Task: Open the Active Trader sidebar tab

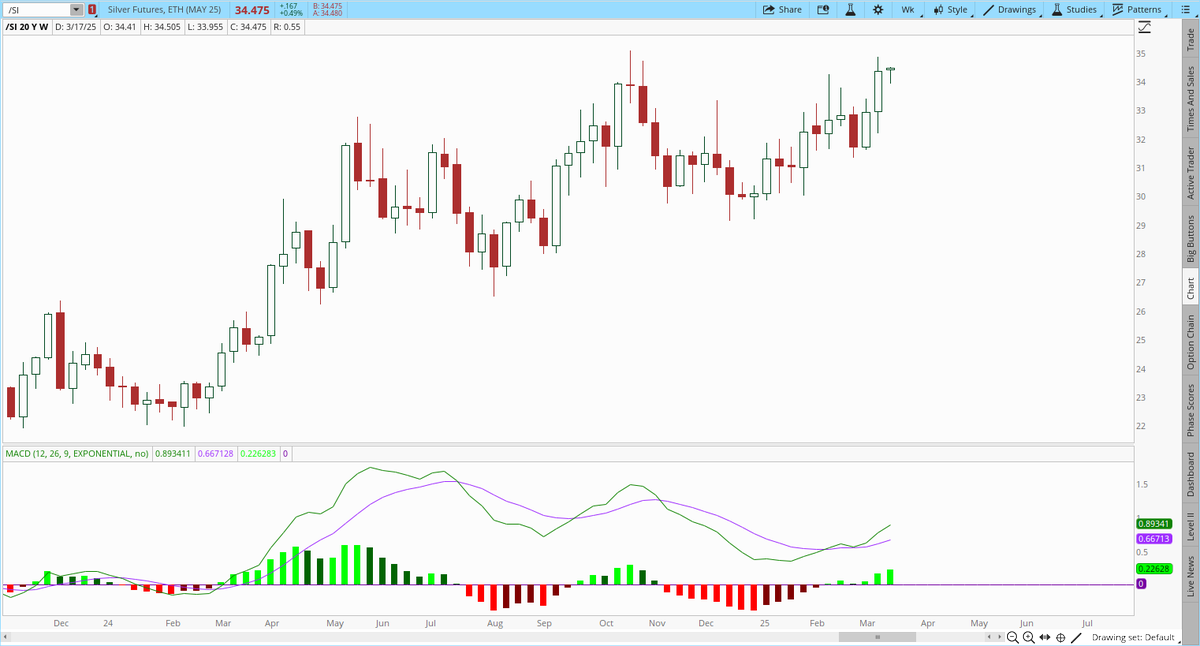Action: 1190,173
